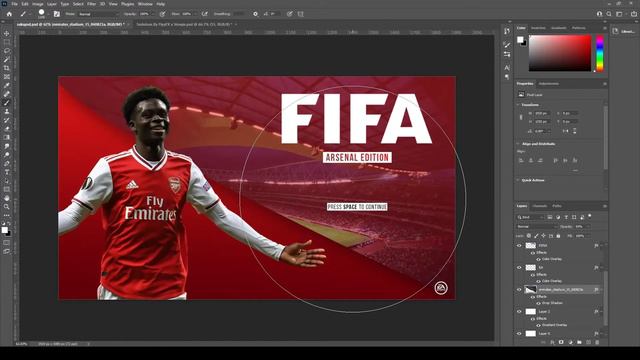Add a layer mask from Layers panel bottom
The image size is (640, 360).
561,342
